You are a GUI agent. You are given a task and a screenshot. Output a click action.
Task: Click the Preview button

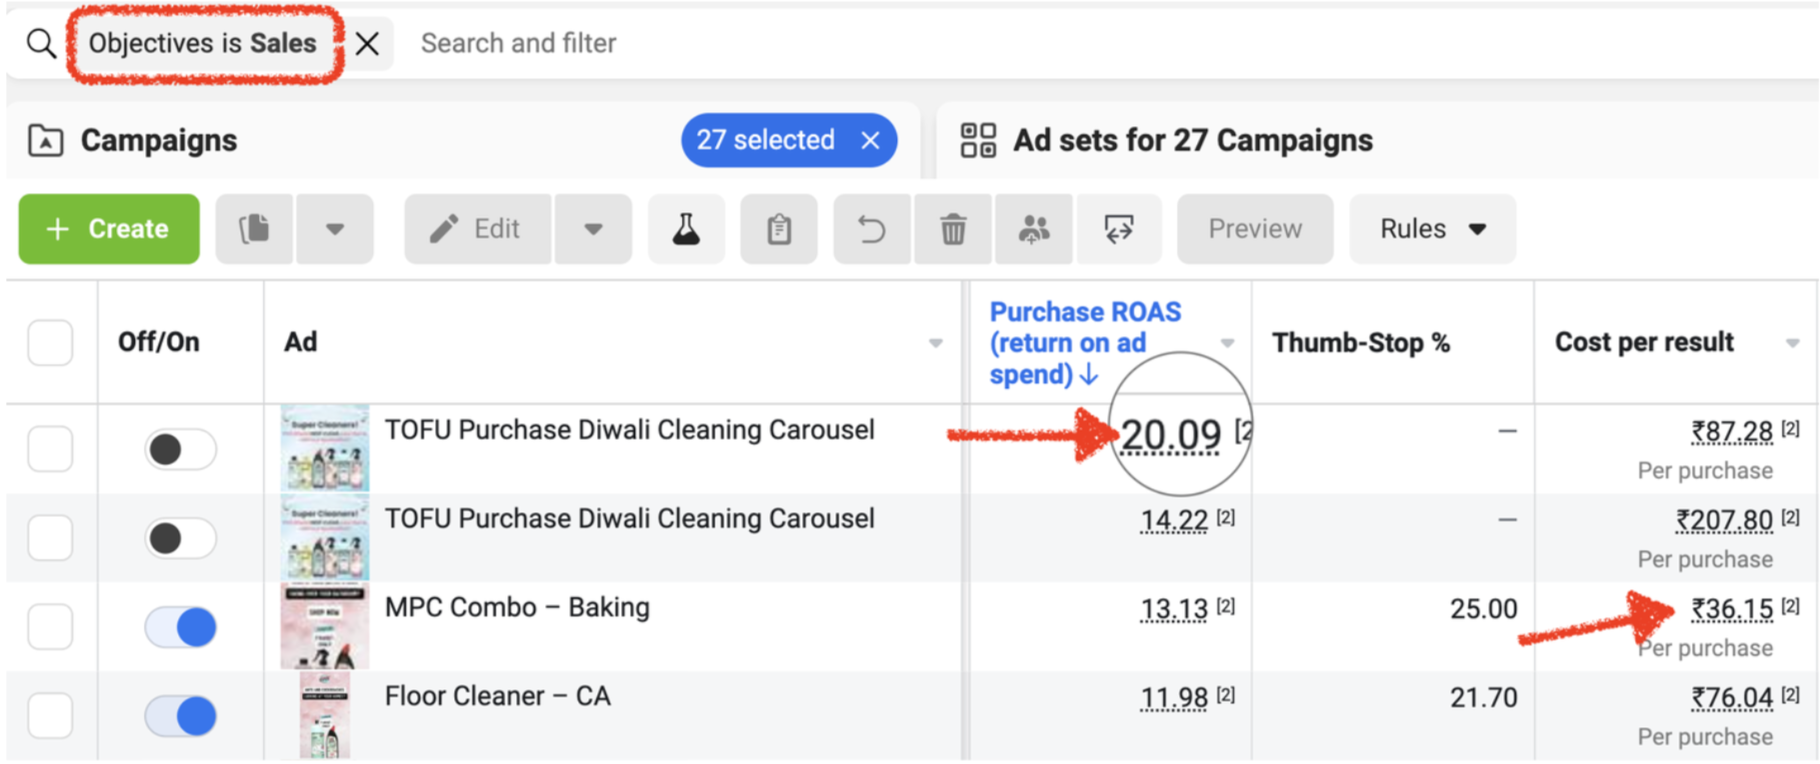pyautogui.click(x=1254, y=229)
